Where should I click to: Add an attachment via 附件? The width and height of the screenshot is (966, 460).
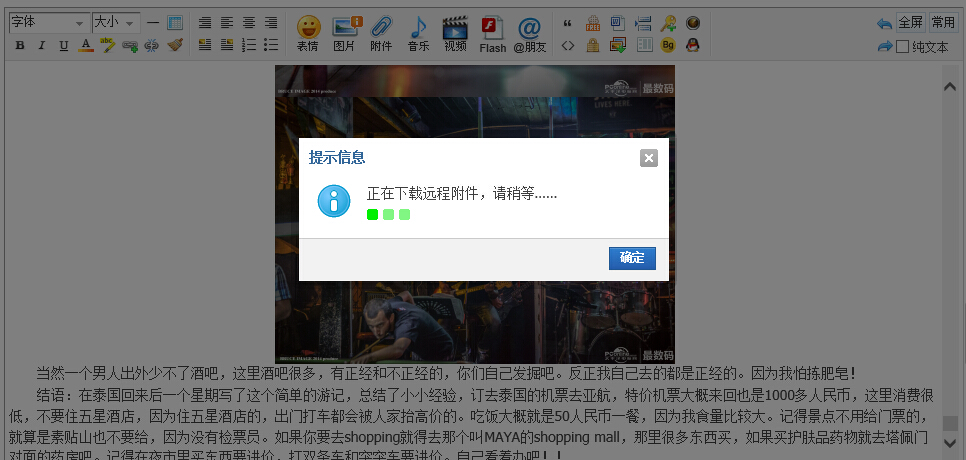[381, 34]
